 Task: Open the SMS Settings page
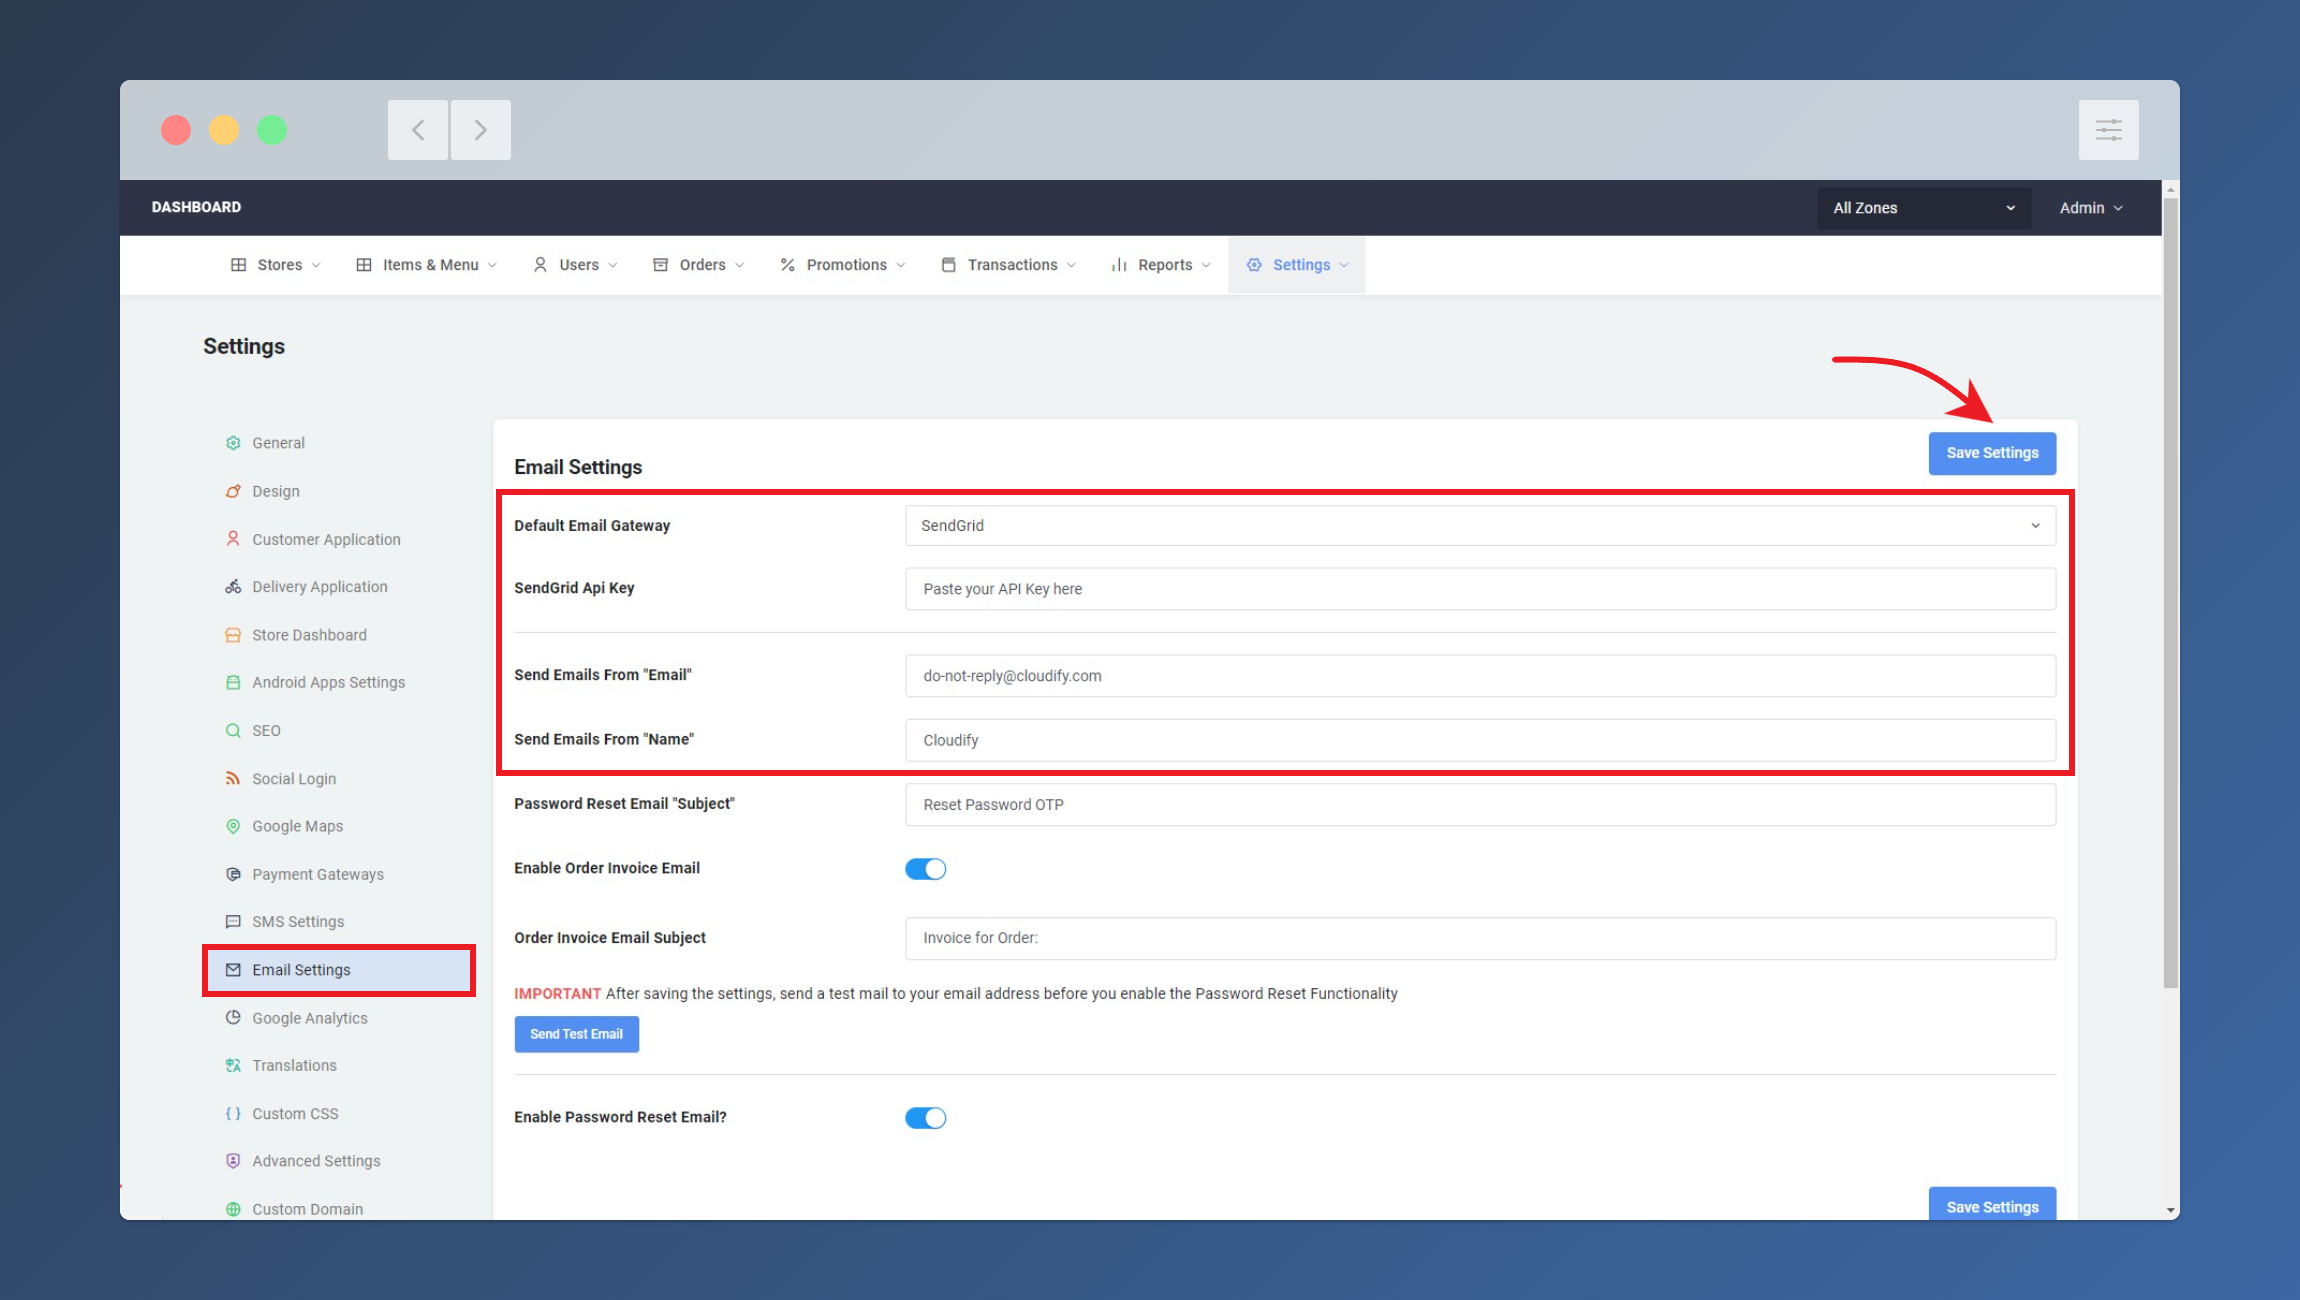pyautogui.click(x=298, y=922)
